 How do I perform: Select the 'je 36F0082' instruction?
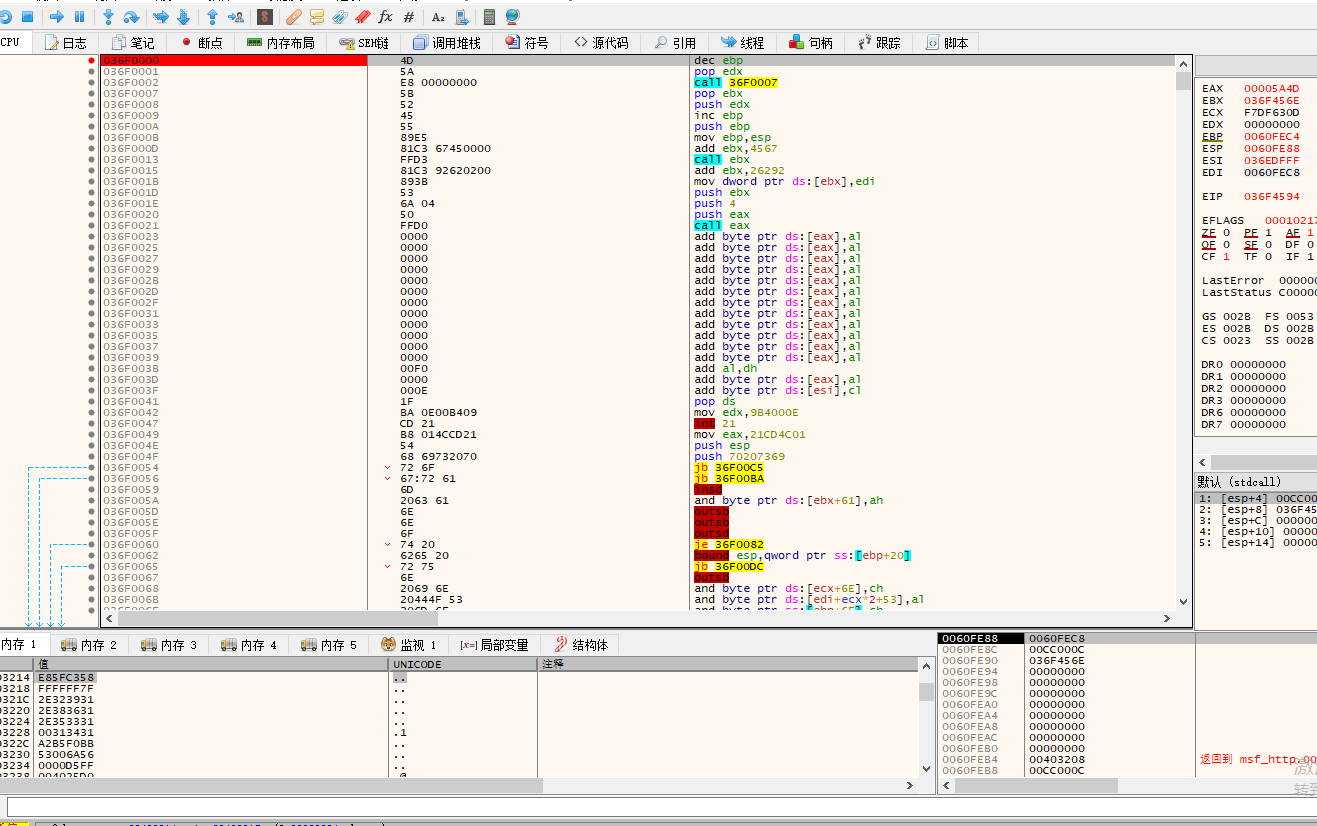point(728,545)
